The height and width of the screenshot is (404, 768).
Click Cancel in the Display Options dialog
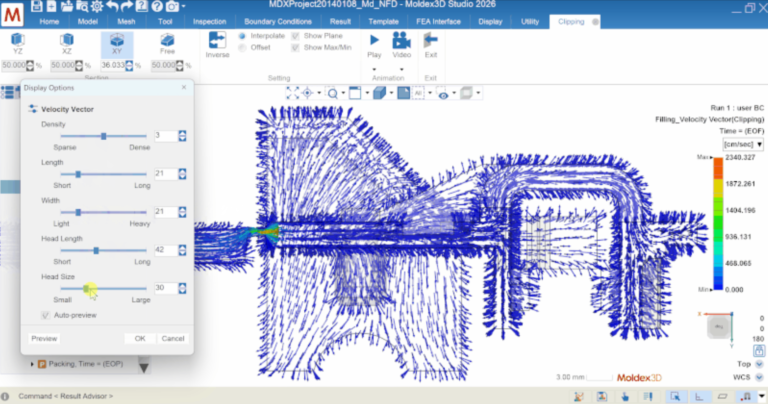(x=173, y=338)
